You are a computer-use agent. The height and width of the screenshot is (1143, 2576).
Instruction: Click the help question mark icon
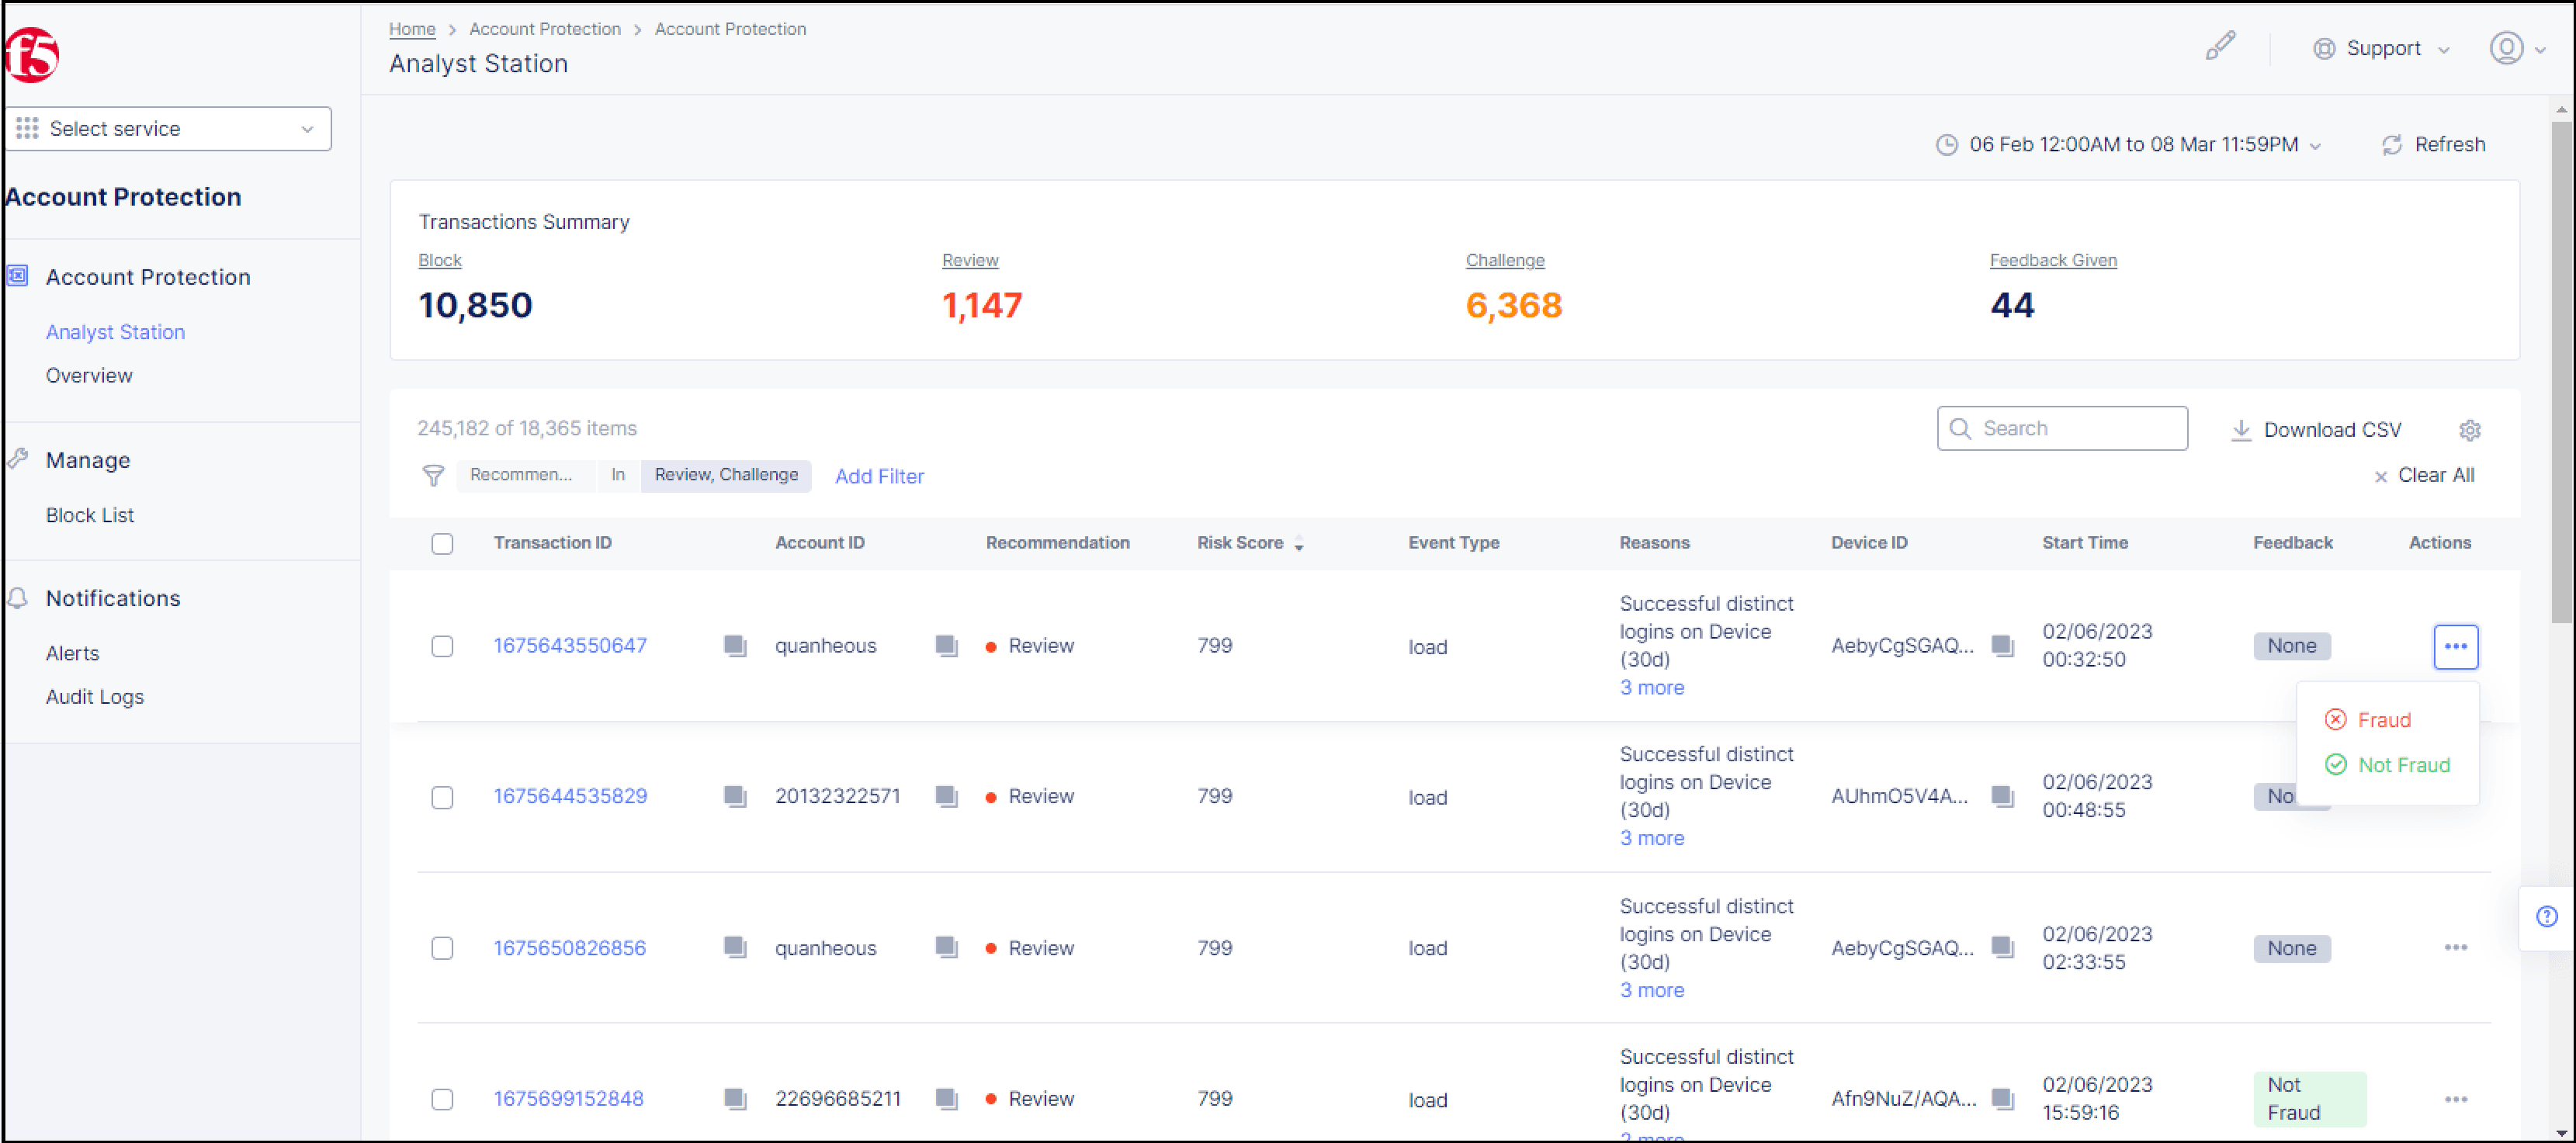[2546, 917]
